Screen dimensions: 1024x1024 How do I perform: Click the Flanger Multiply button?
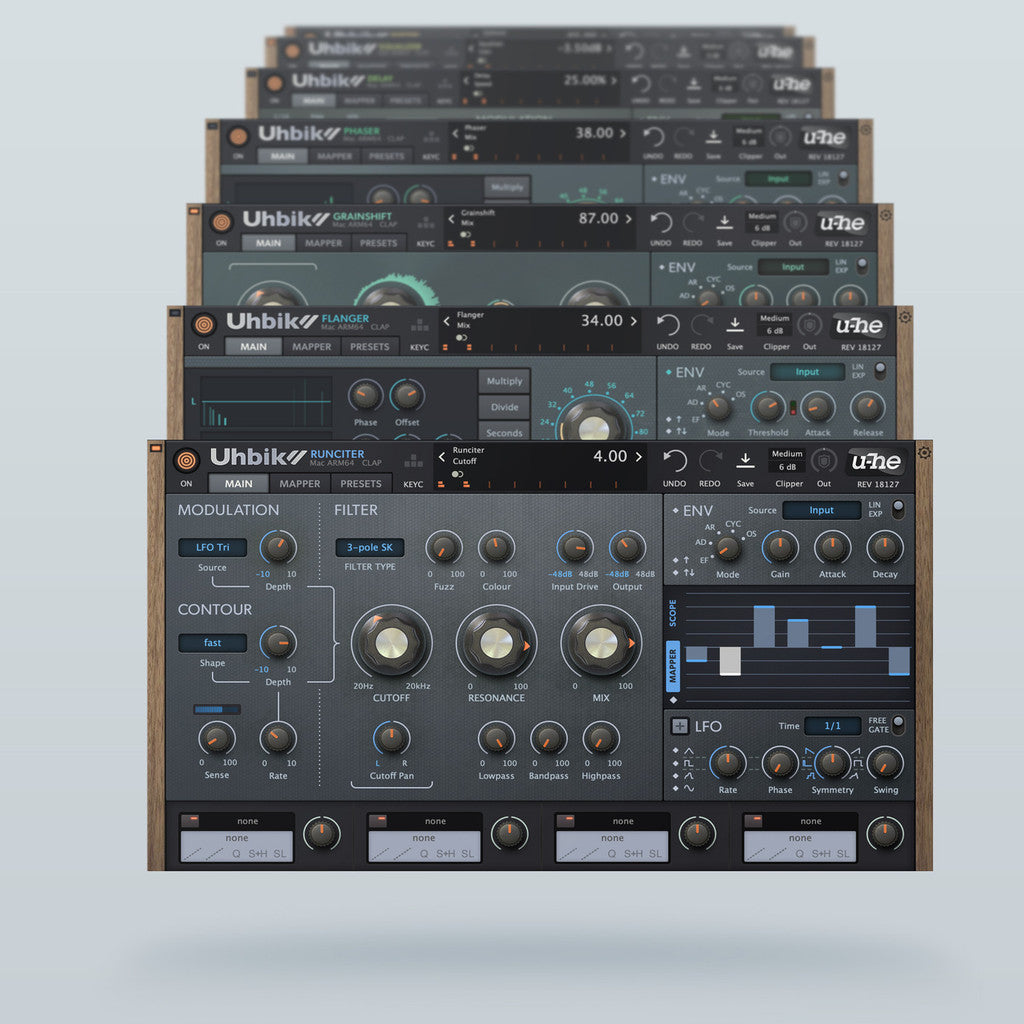click(504, 381)
